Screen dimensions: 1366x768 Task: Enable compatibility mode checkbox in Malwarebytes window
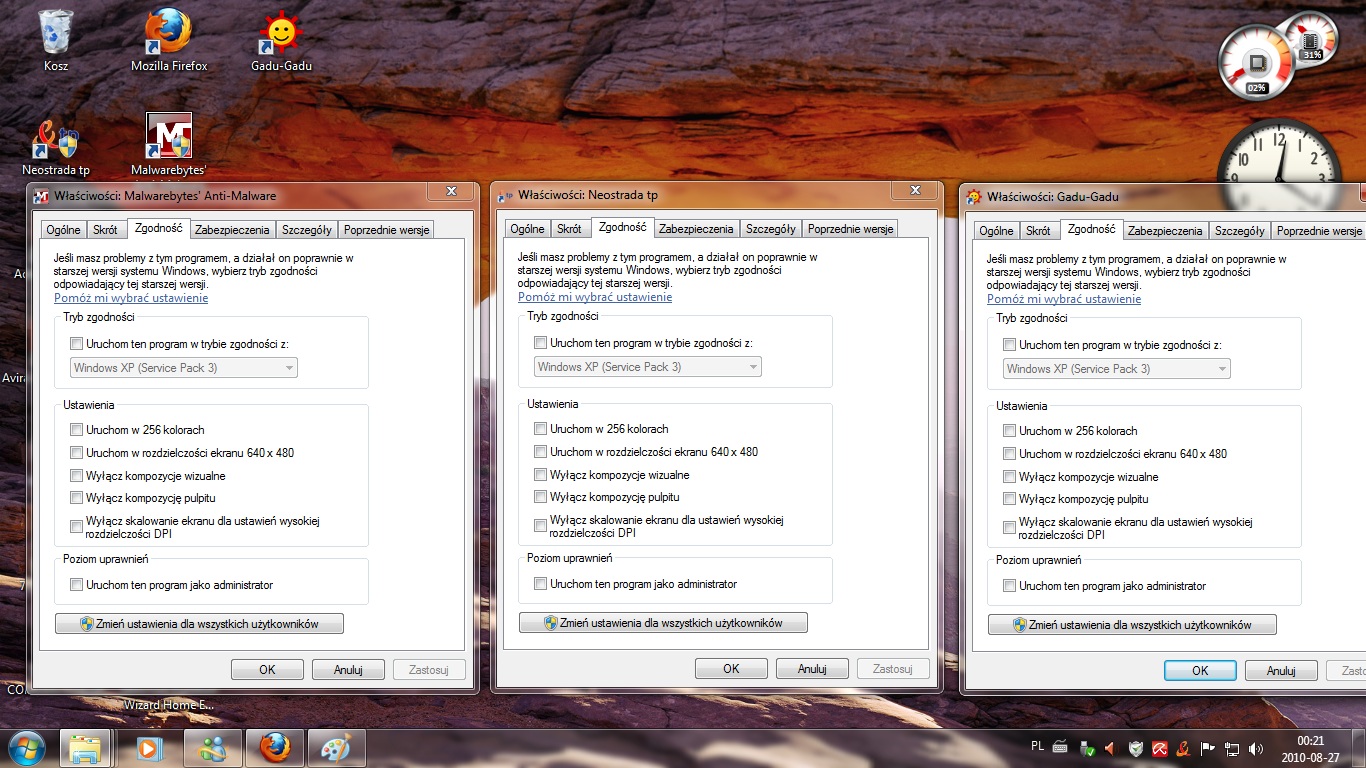[77, 343]
